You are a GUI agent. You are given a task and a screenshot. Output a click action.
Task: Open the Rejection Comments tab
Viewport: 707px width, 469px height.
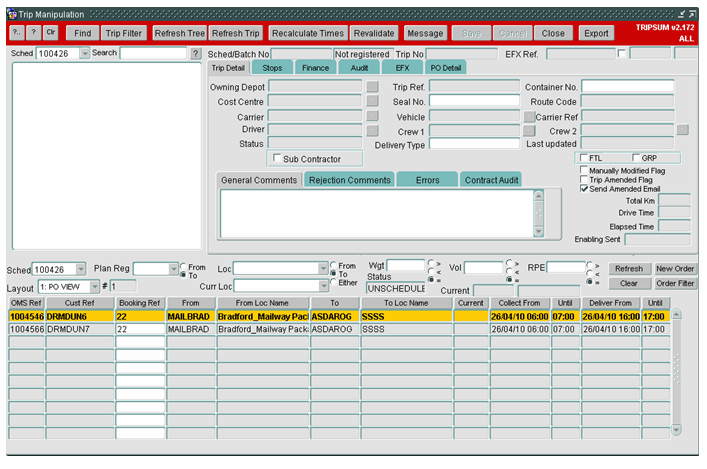(349, 180)
